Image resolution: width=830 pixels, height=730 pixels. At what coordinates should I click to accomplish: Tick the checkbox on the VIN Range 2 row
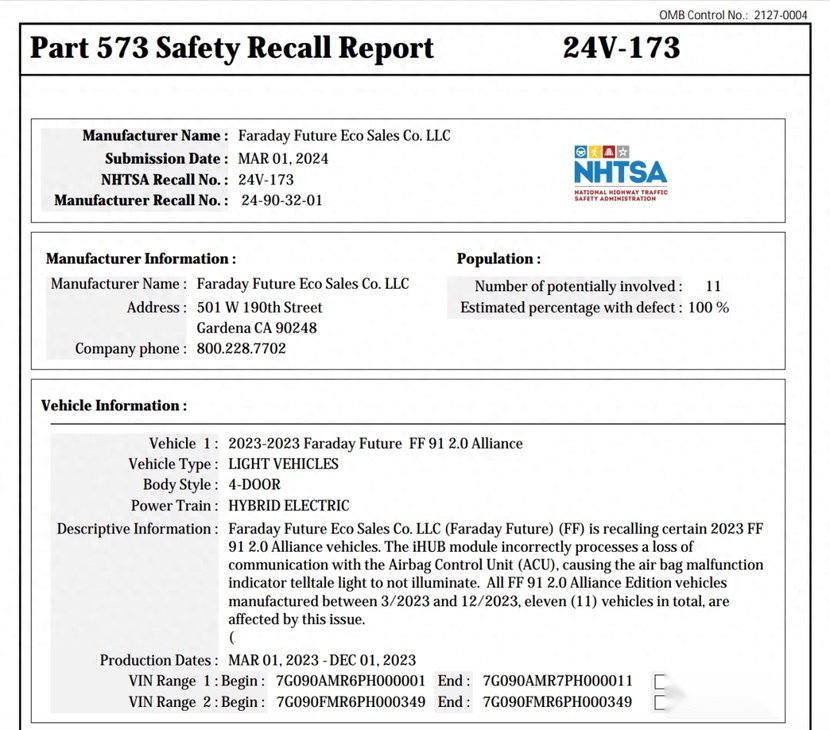[x=660, y=702]
